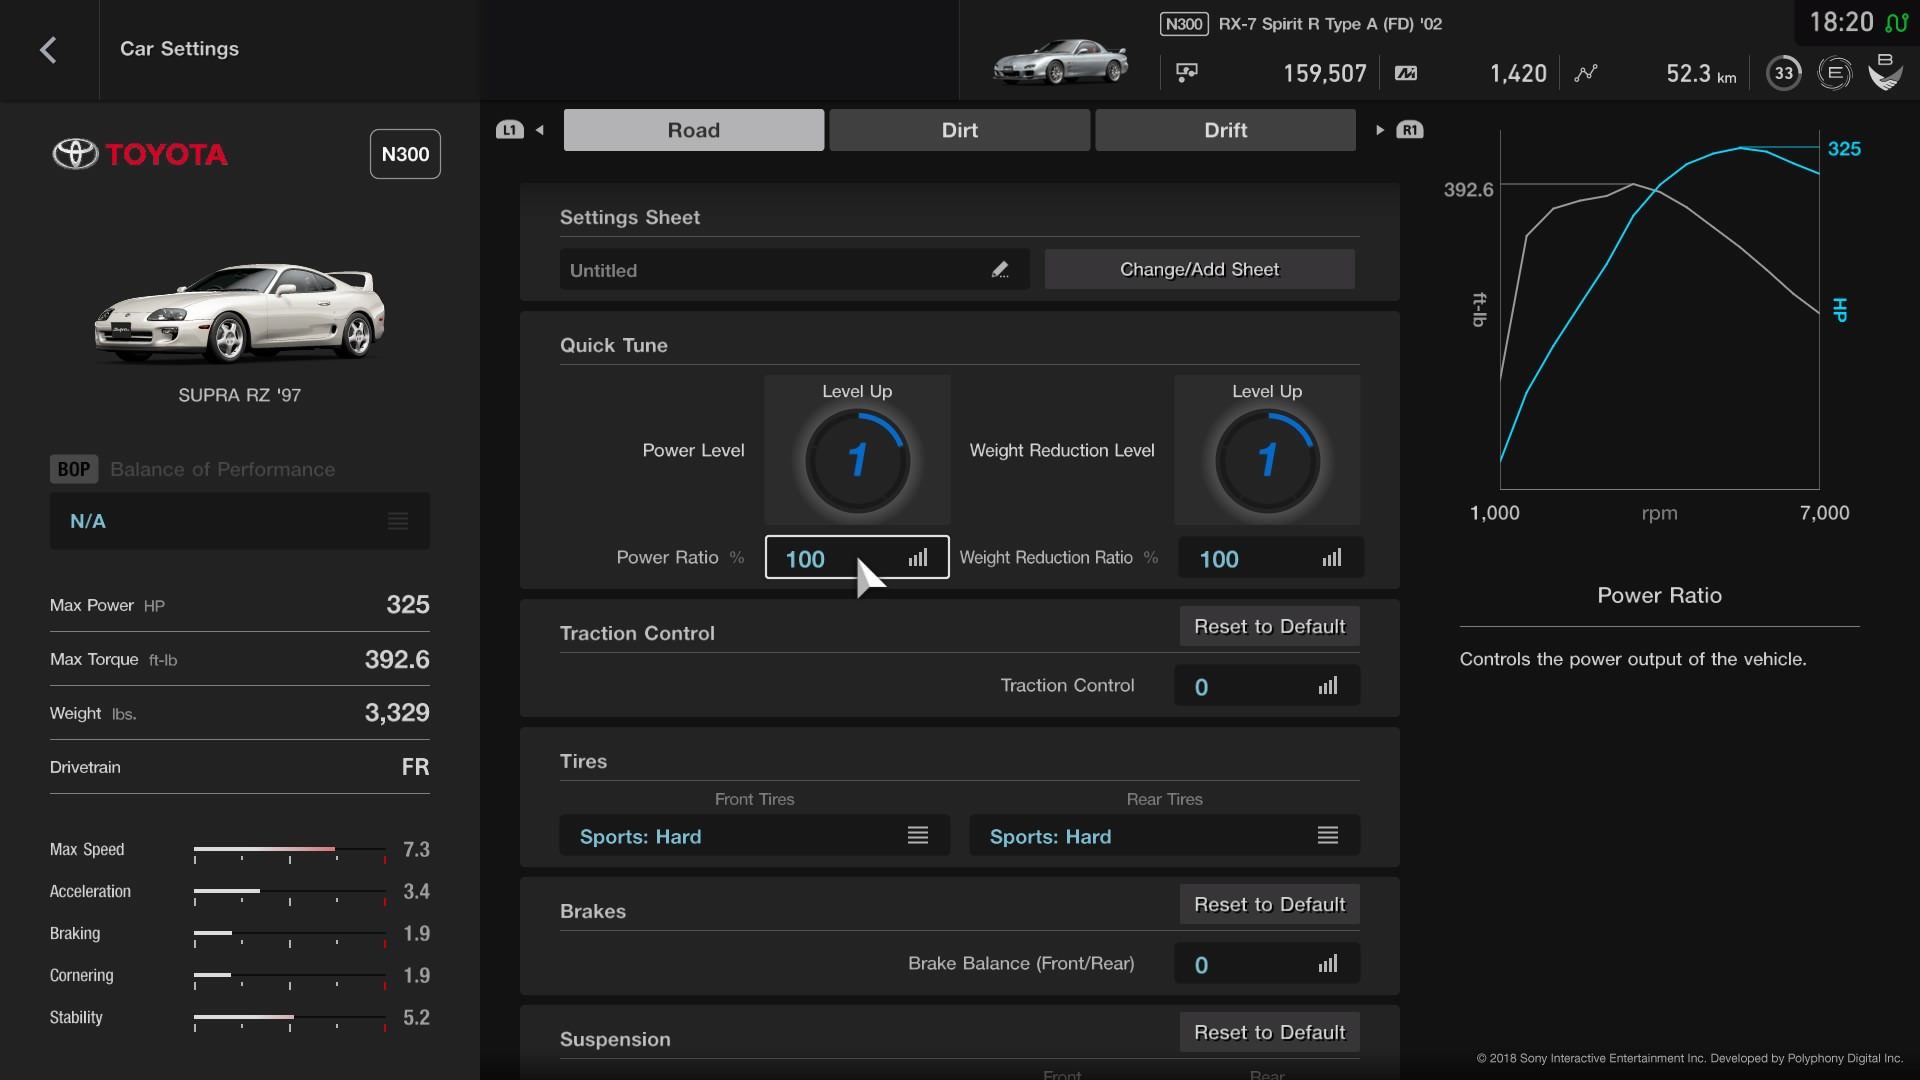Click Reset to Default for Traction Control
The image size is (1920, 1080).
tap(1267, 625)
